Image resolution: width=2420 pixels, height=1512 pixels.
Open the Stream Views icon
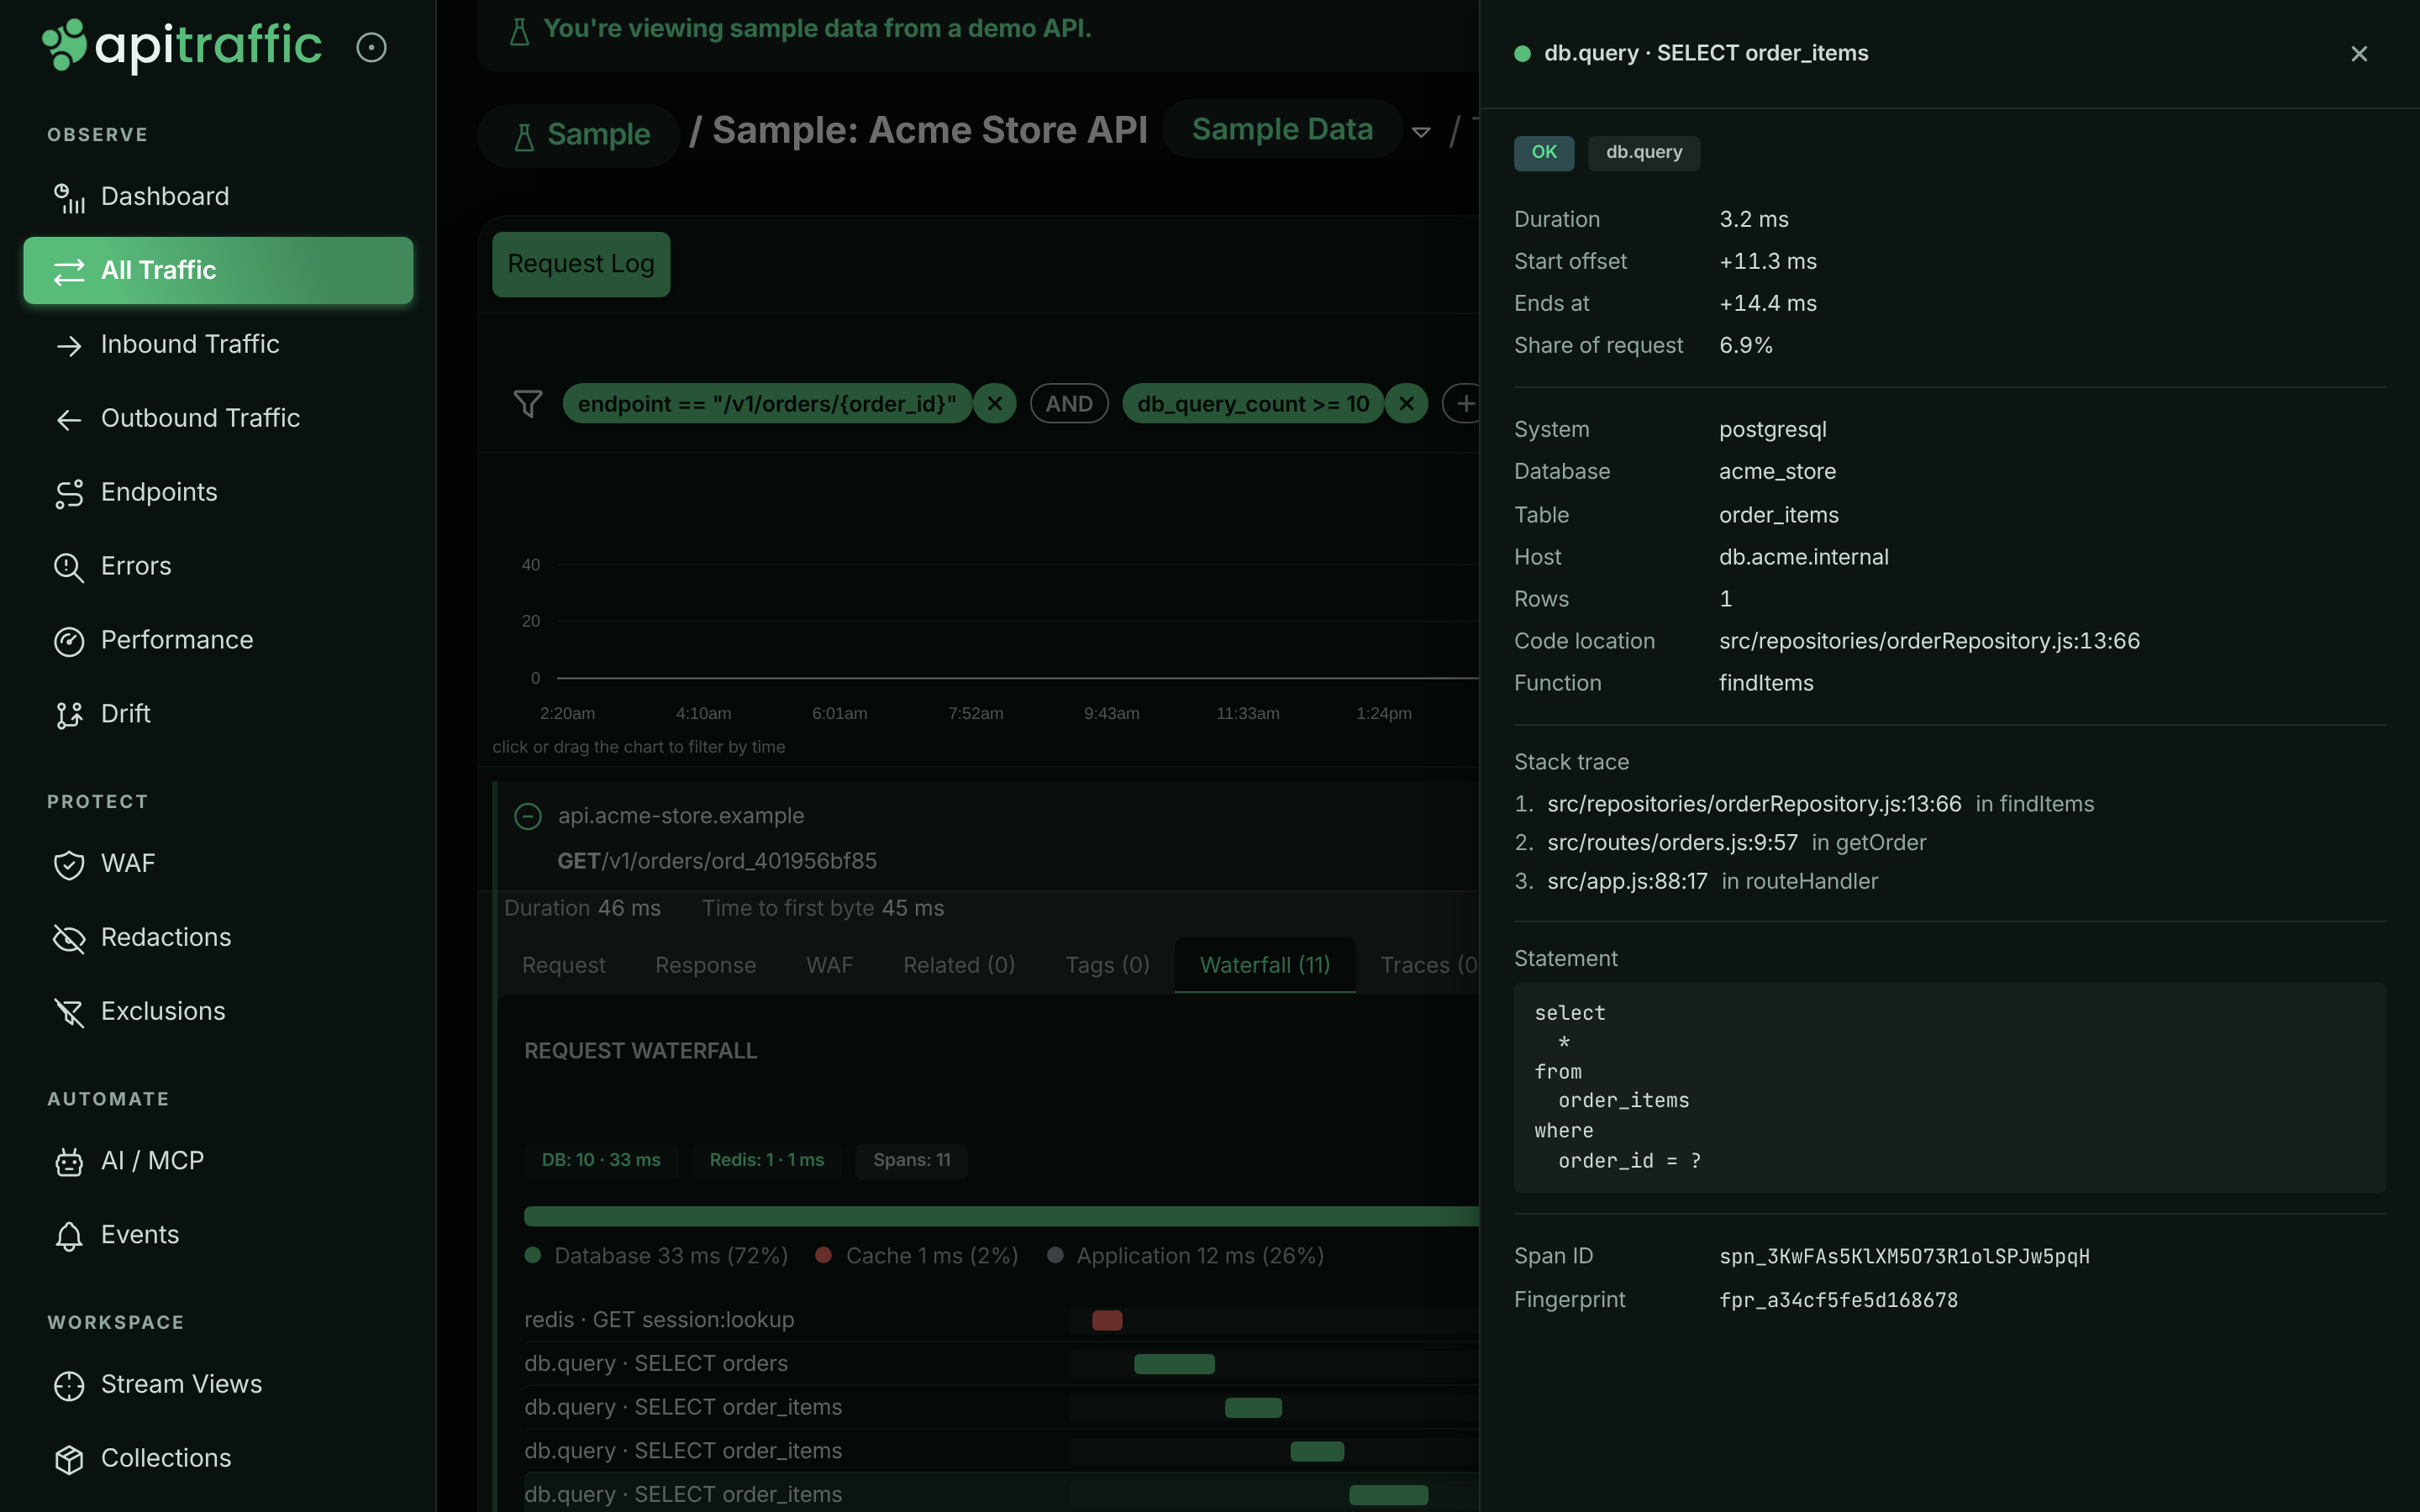tap(69, 1386)
